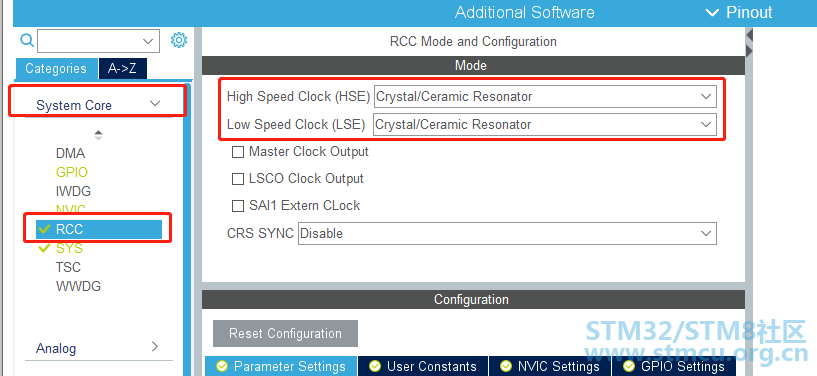Viewport: 817px width, 376px height.
Task: Select NVIC in System Core list
Action: (x=71, y=209)
